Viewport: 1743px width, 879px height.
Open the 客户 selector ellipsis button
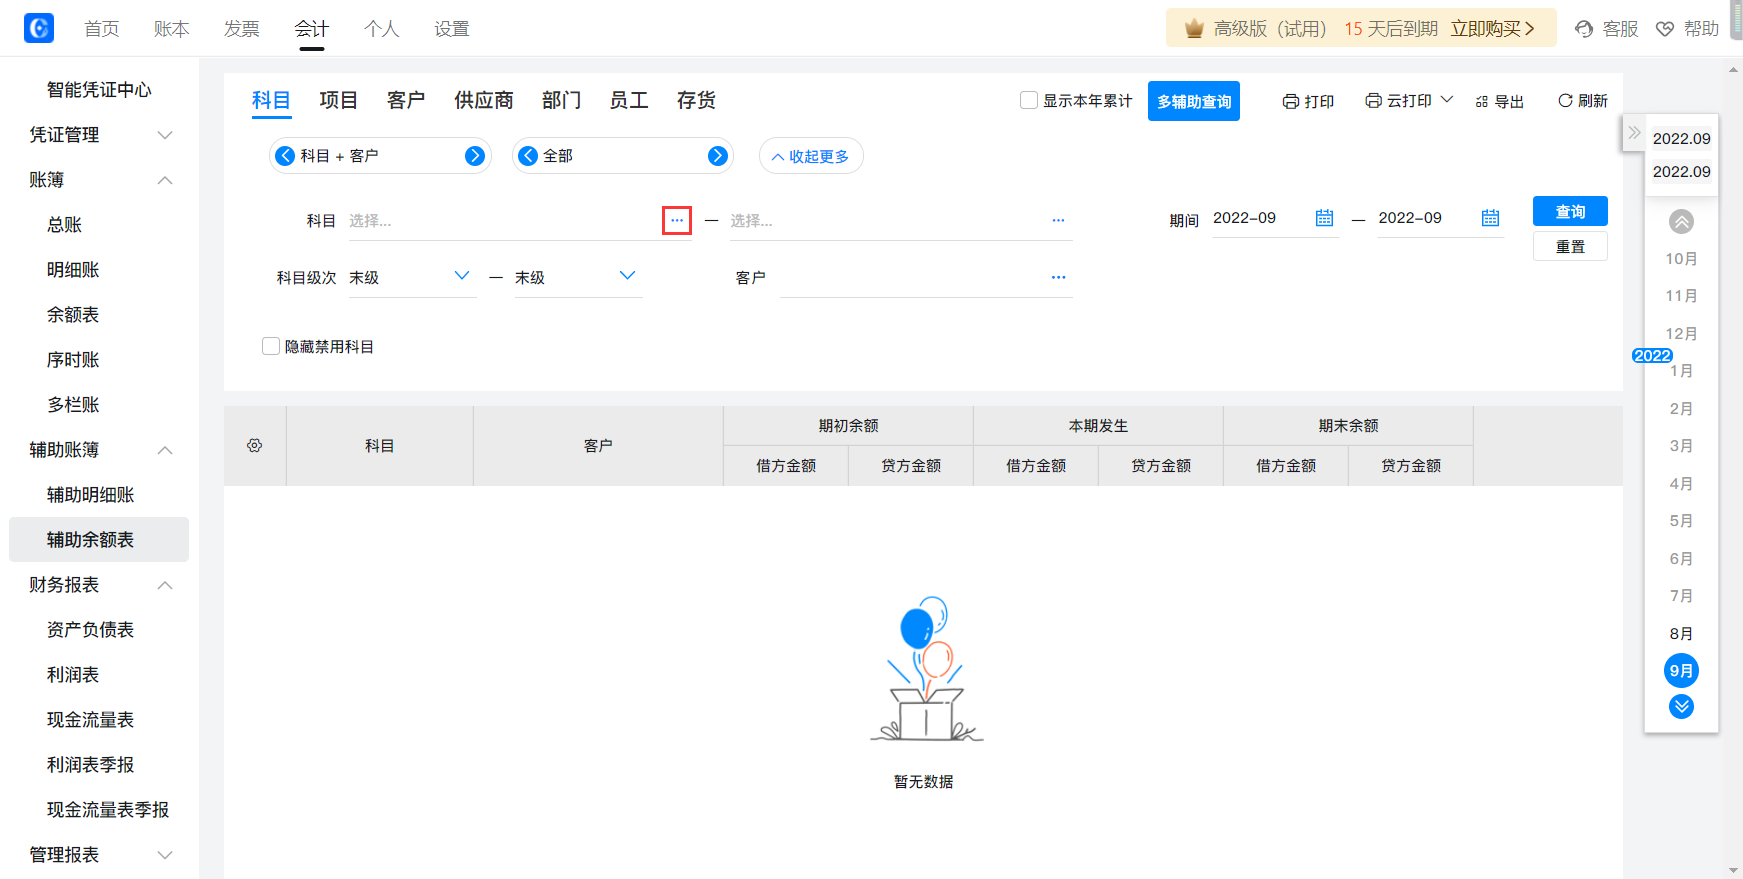coord(1058,277)
